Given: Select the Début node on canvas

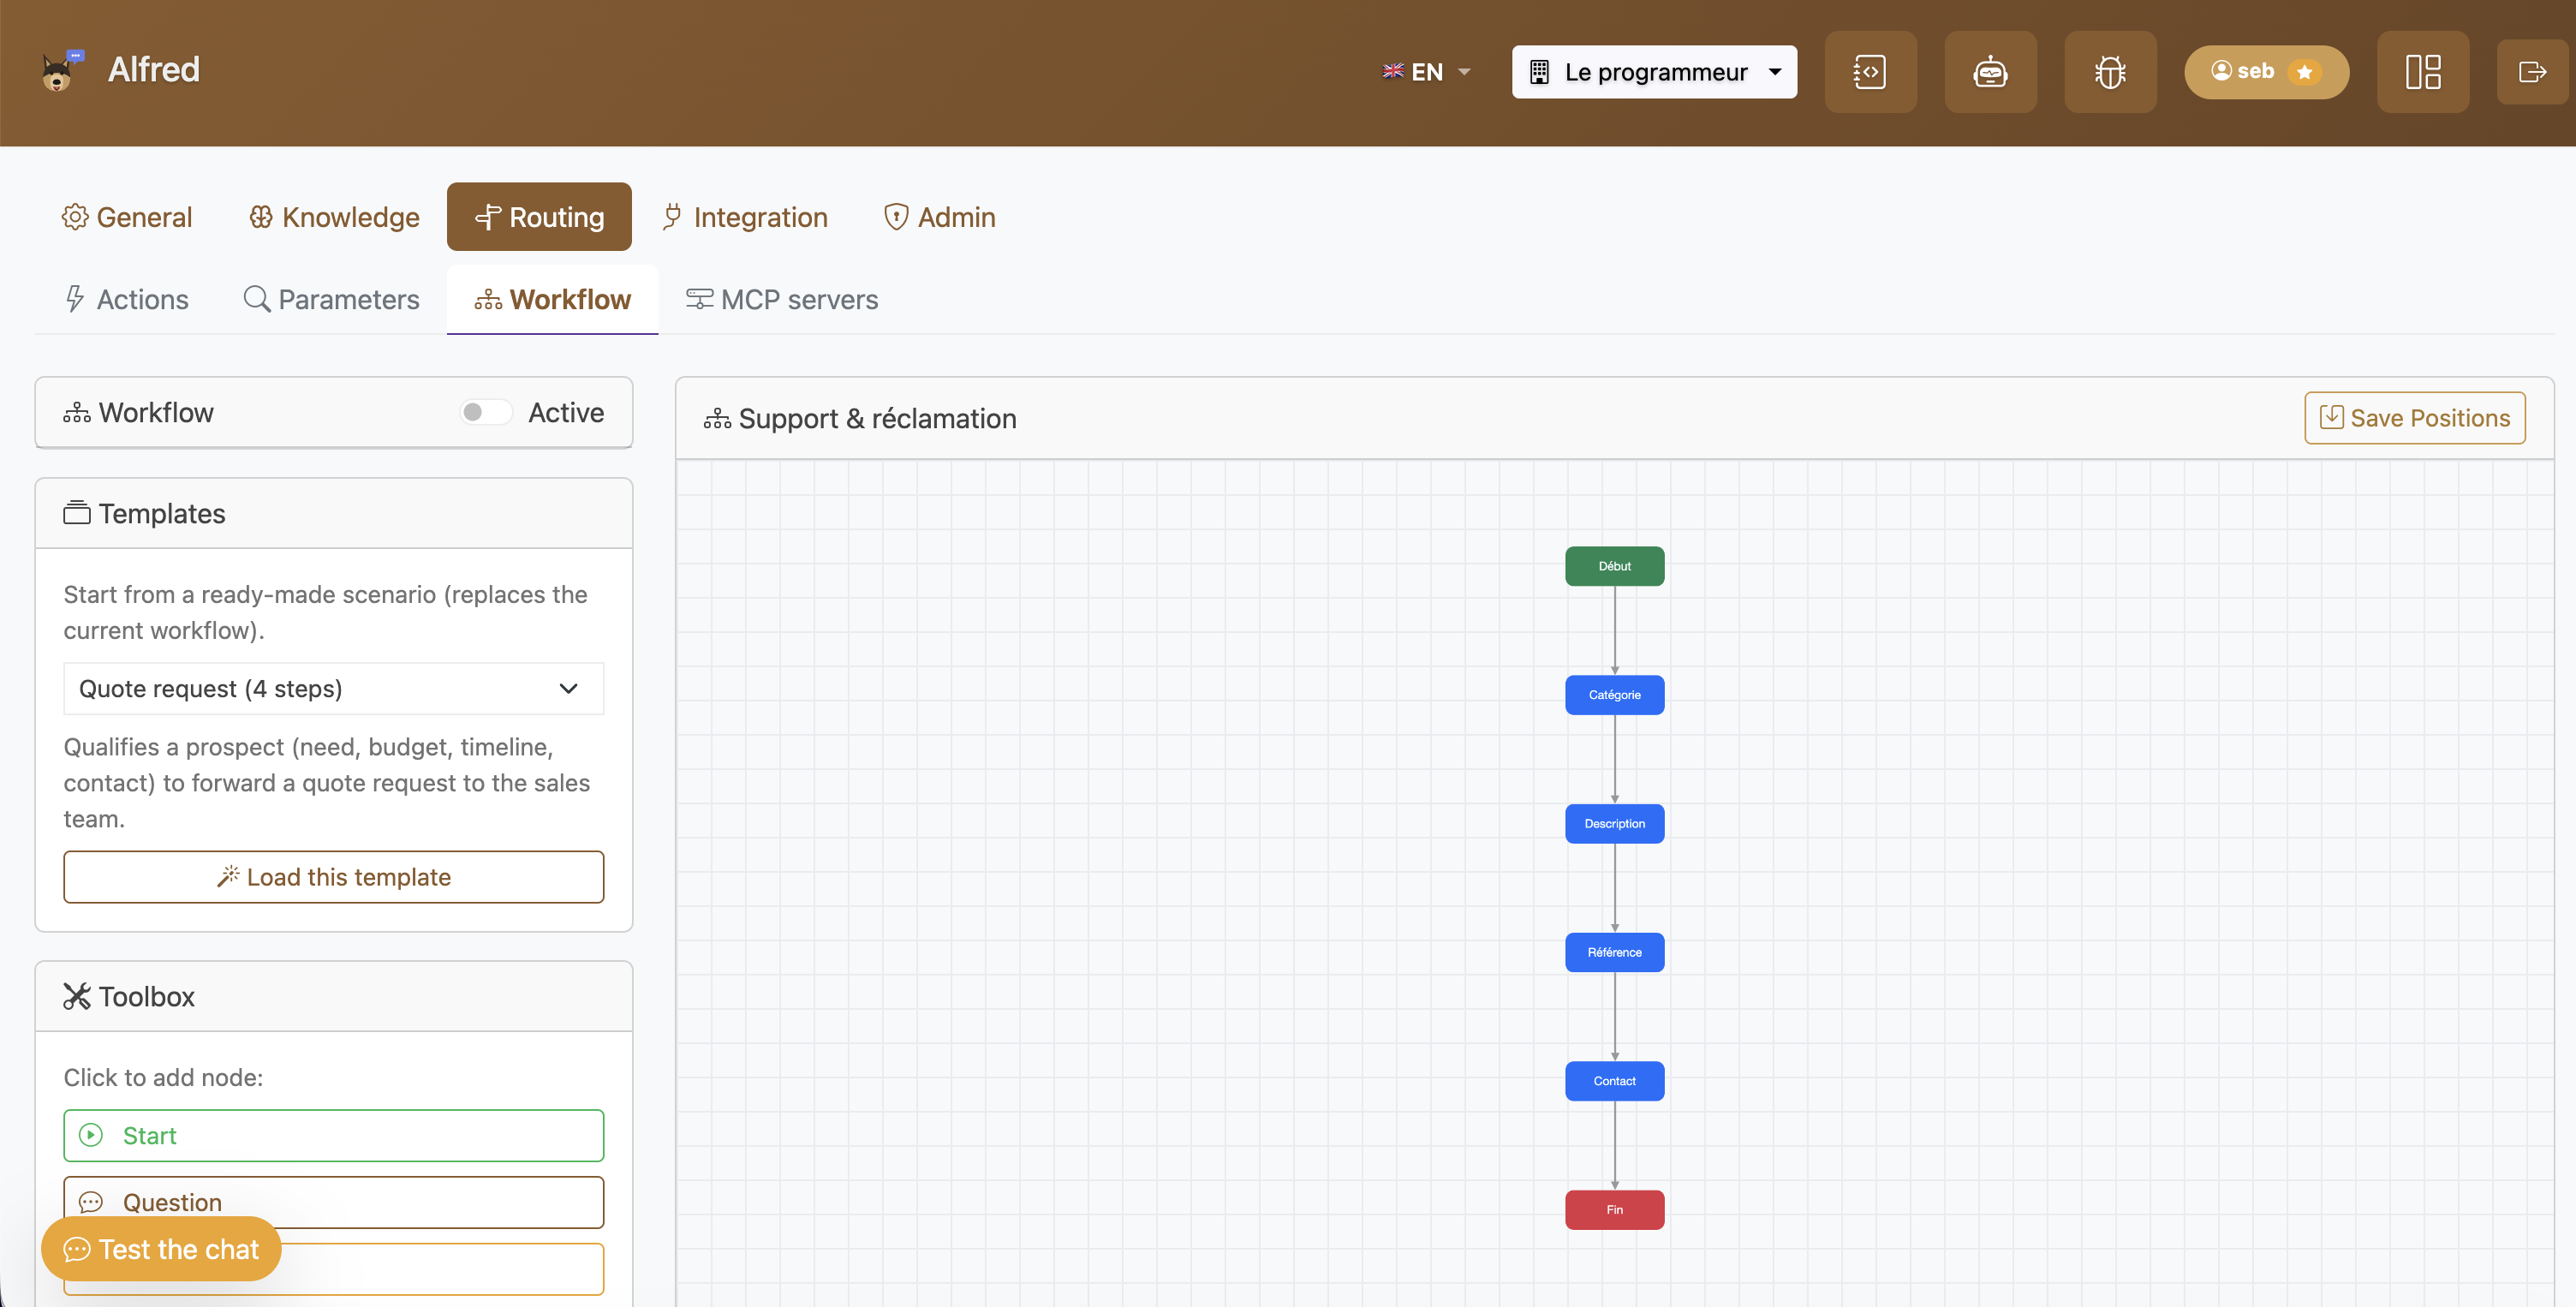Looking at the screenshot, I should point(1614,566).
